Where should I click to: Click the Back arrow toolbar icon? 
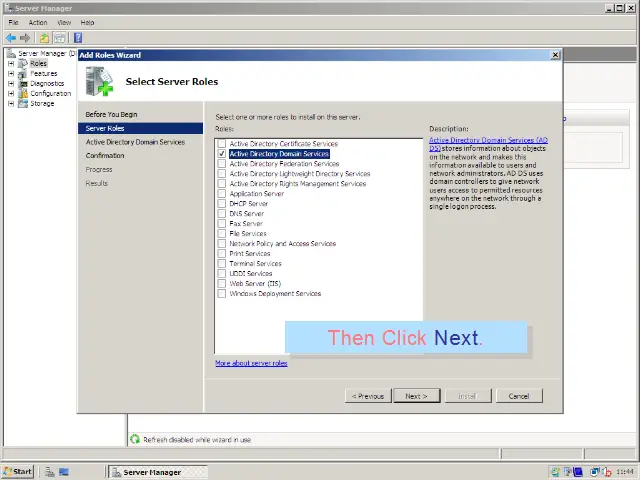pyautogui.click(x=11, y=38)
